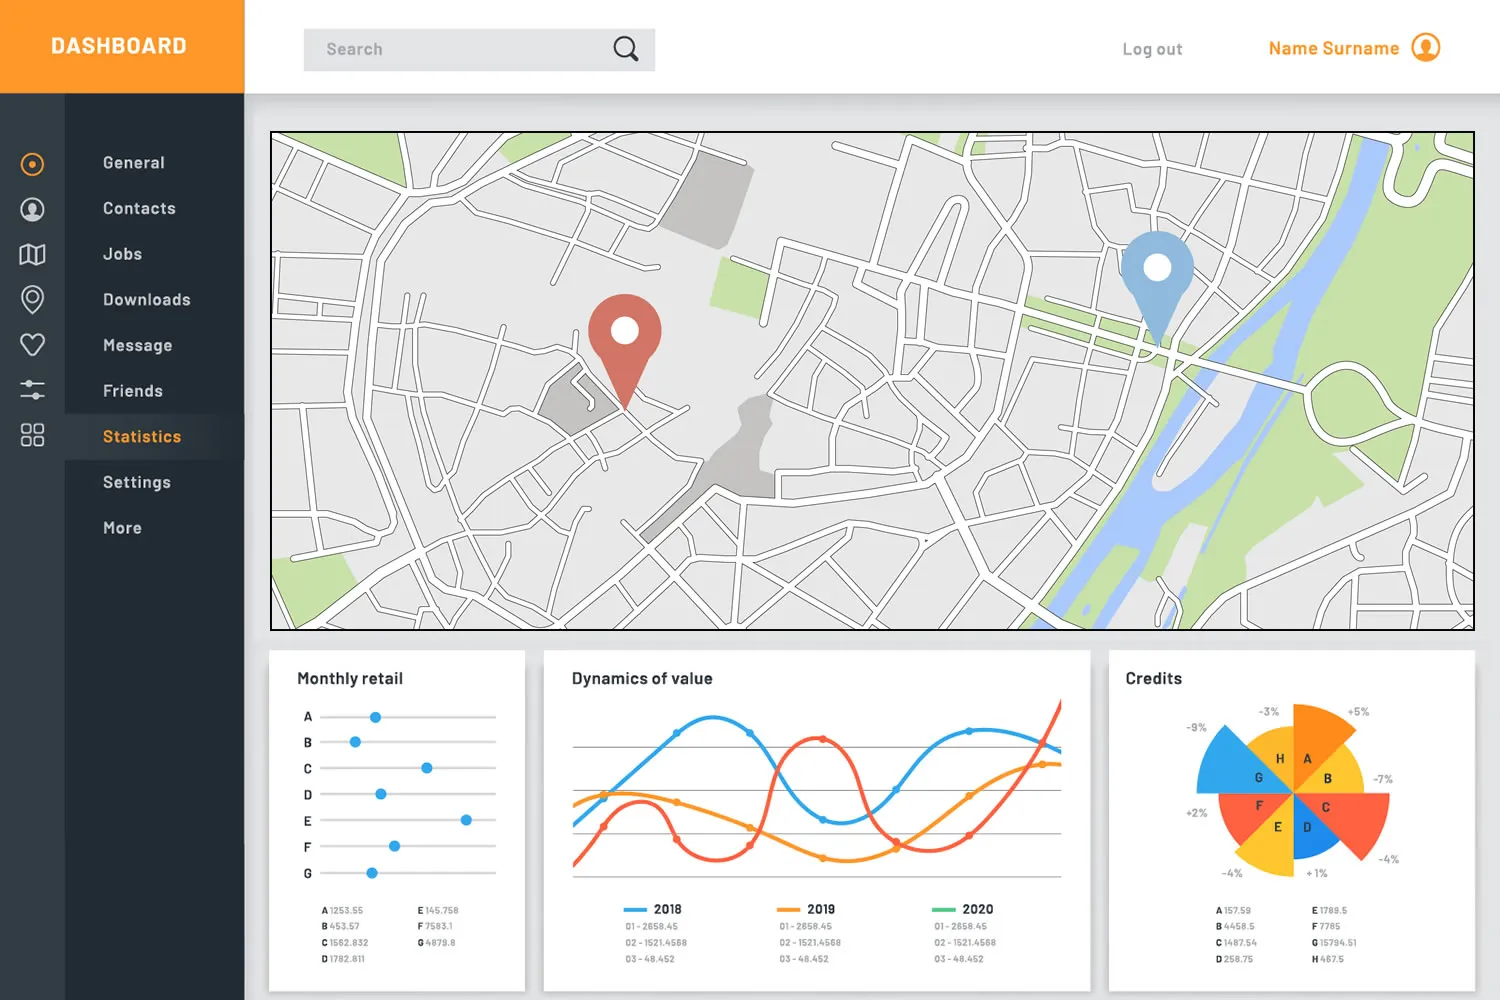This screenshot has width=1500, height=1000.
Task: Open the Settings menu item
Action: coord(137,482)
